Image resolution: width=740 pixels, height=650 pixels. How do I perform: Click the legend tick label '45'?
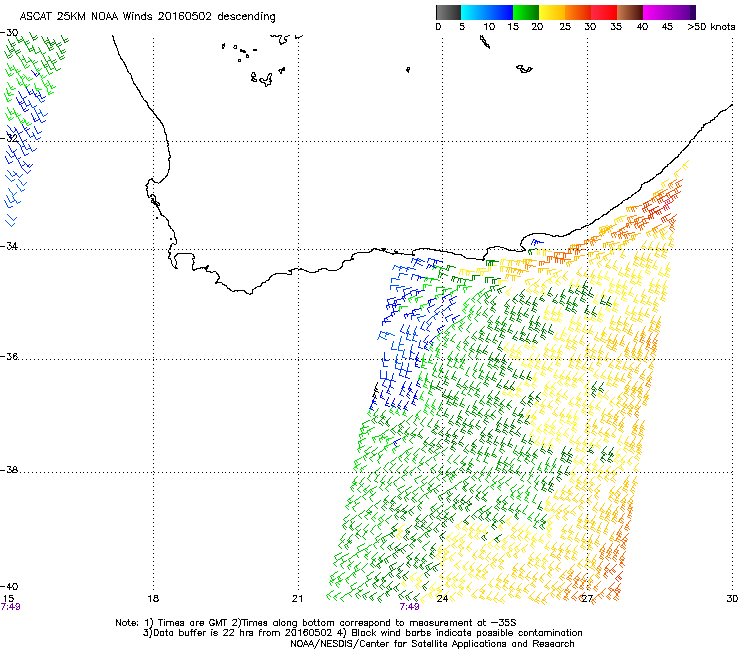click(x=667, y=27)
